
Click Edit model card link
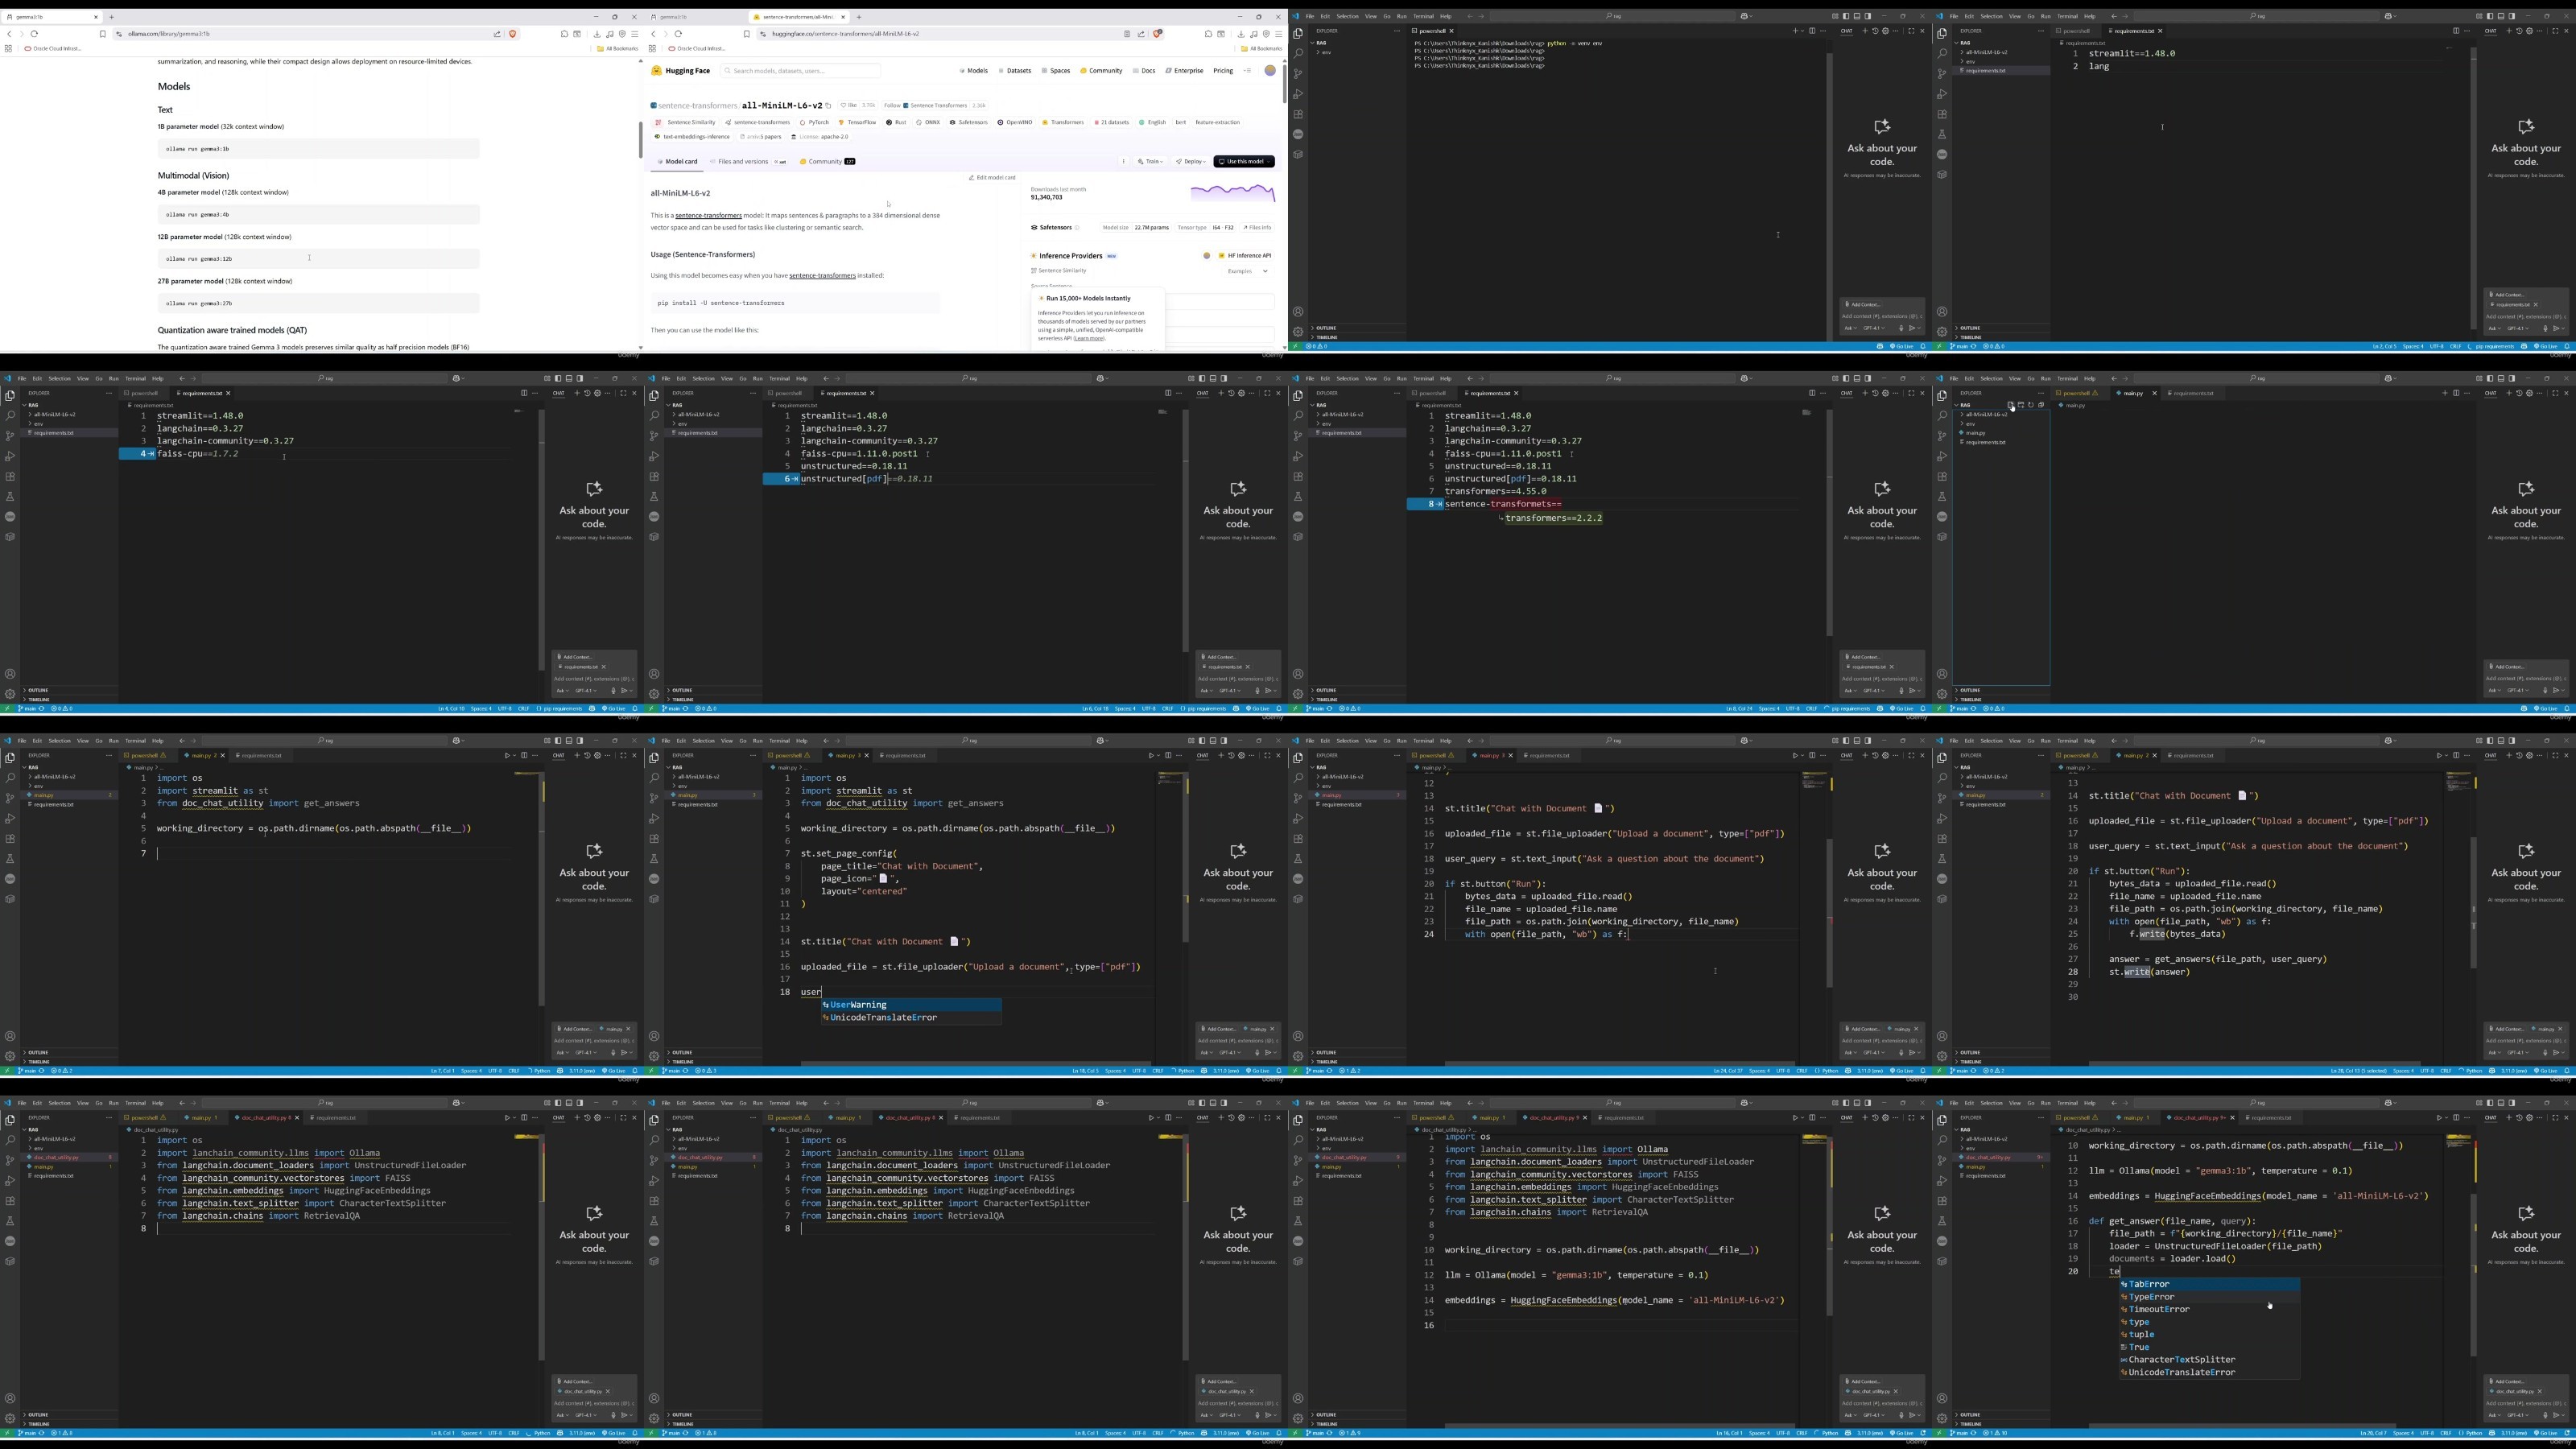(x=992, y=178)
